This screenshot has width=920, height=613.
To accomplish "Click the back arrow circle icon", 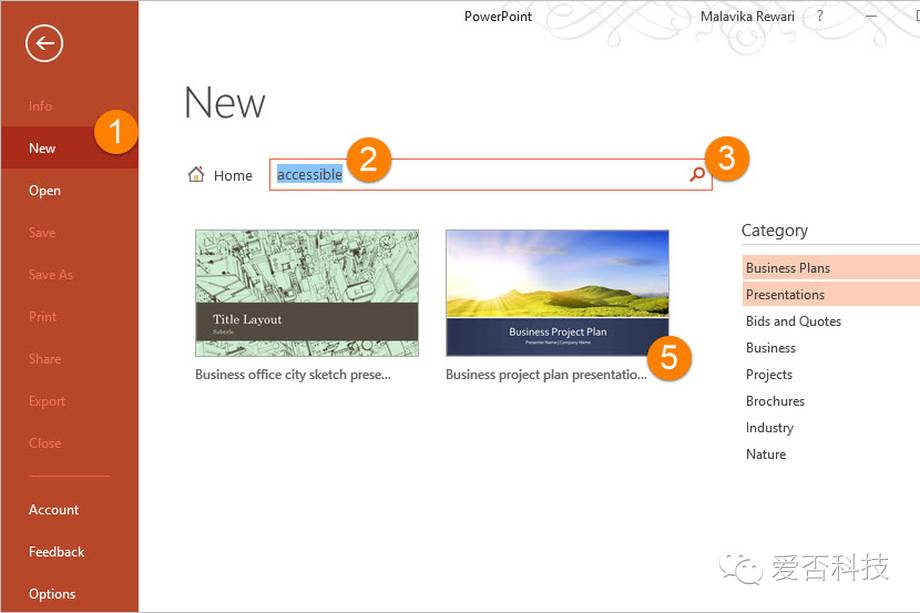I will (x=44, y=43).
